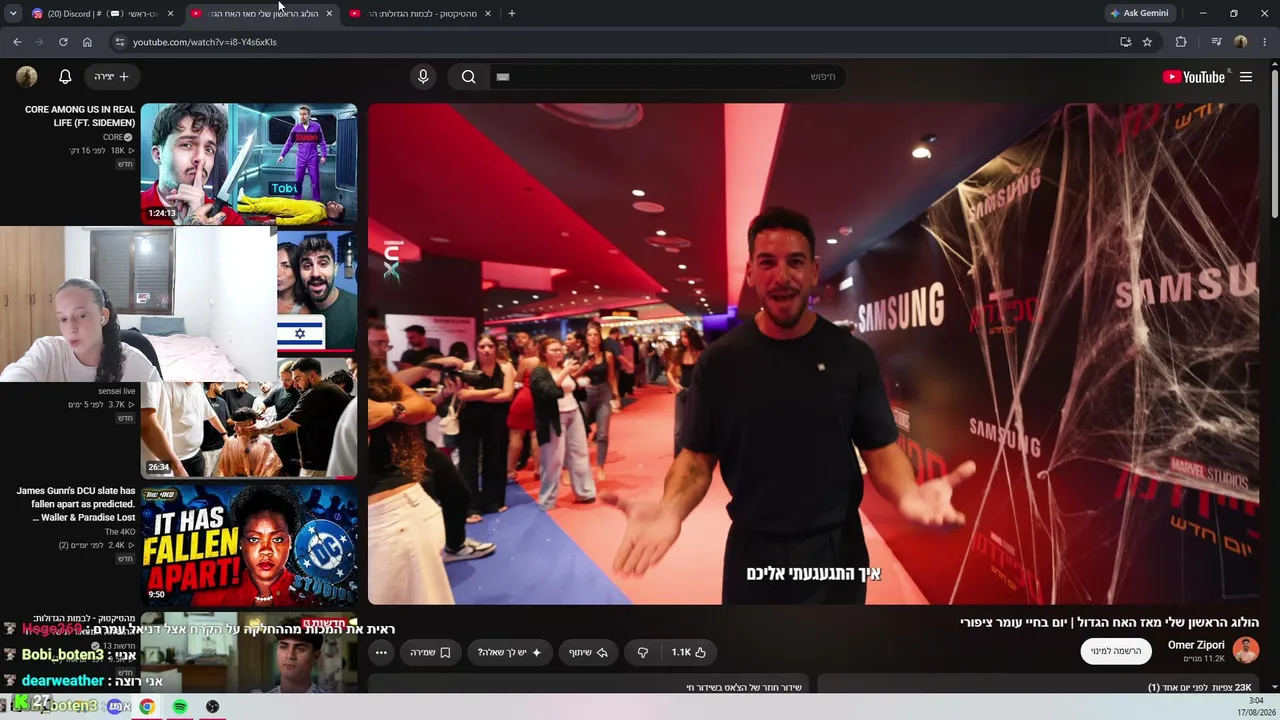Open the browser home page
Screen dimensions: 1280x720
click(87, 42)
